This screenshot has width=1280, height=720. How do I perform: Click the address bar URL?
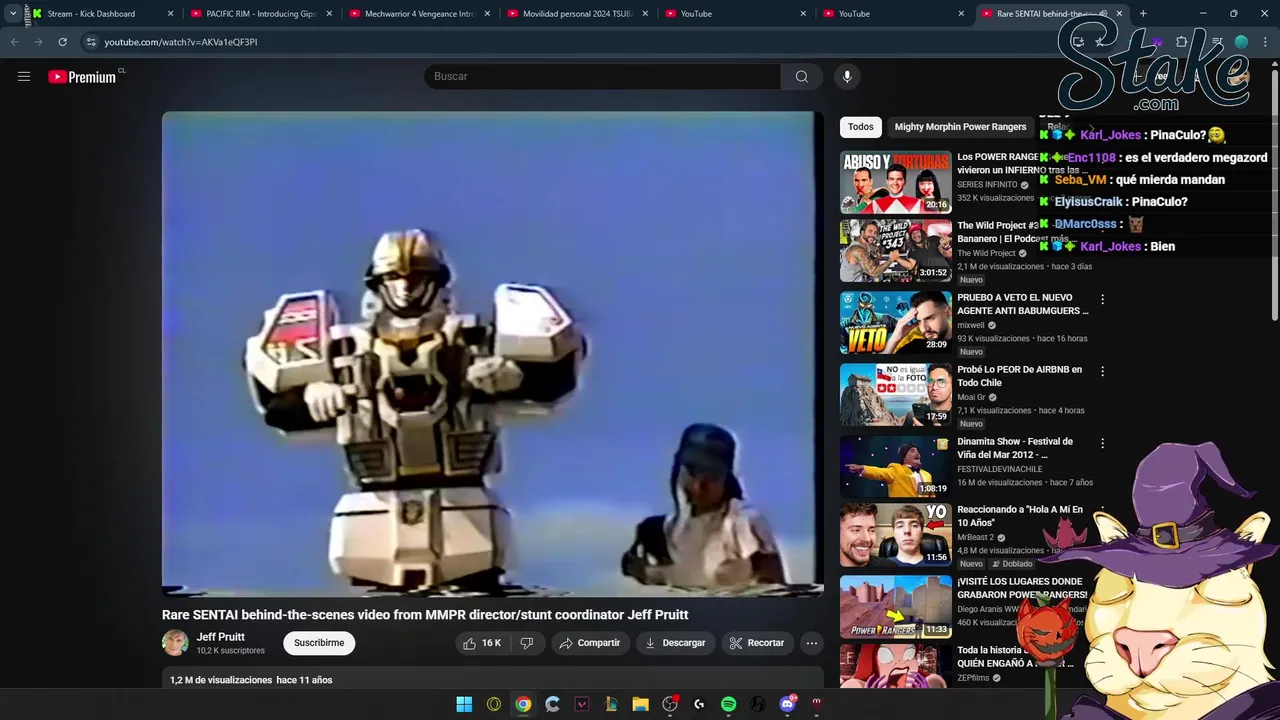tap(181, 42)
